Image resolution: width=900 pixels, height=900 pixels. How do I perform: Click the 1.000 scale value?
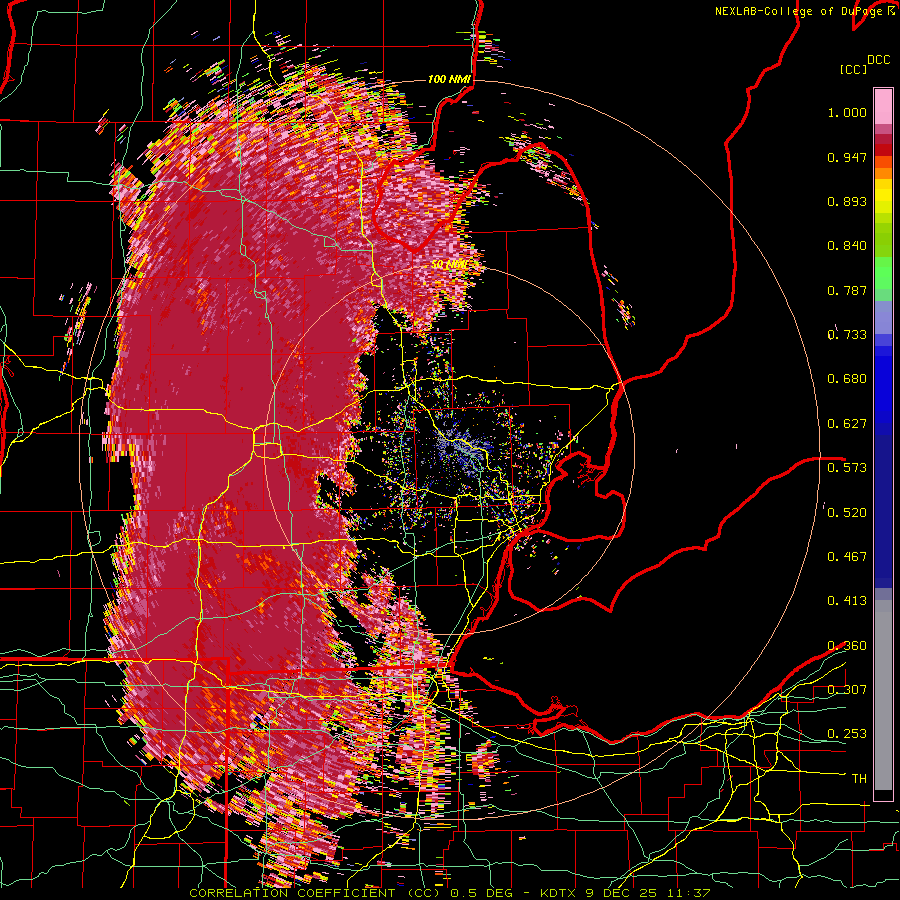[847, 112]
